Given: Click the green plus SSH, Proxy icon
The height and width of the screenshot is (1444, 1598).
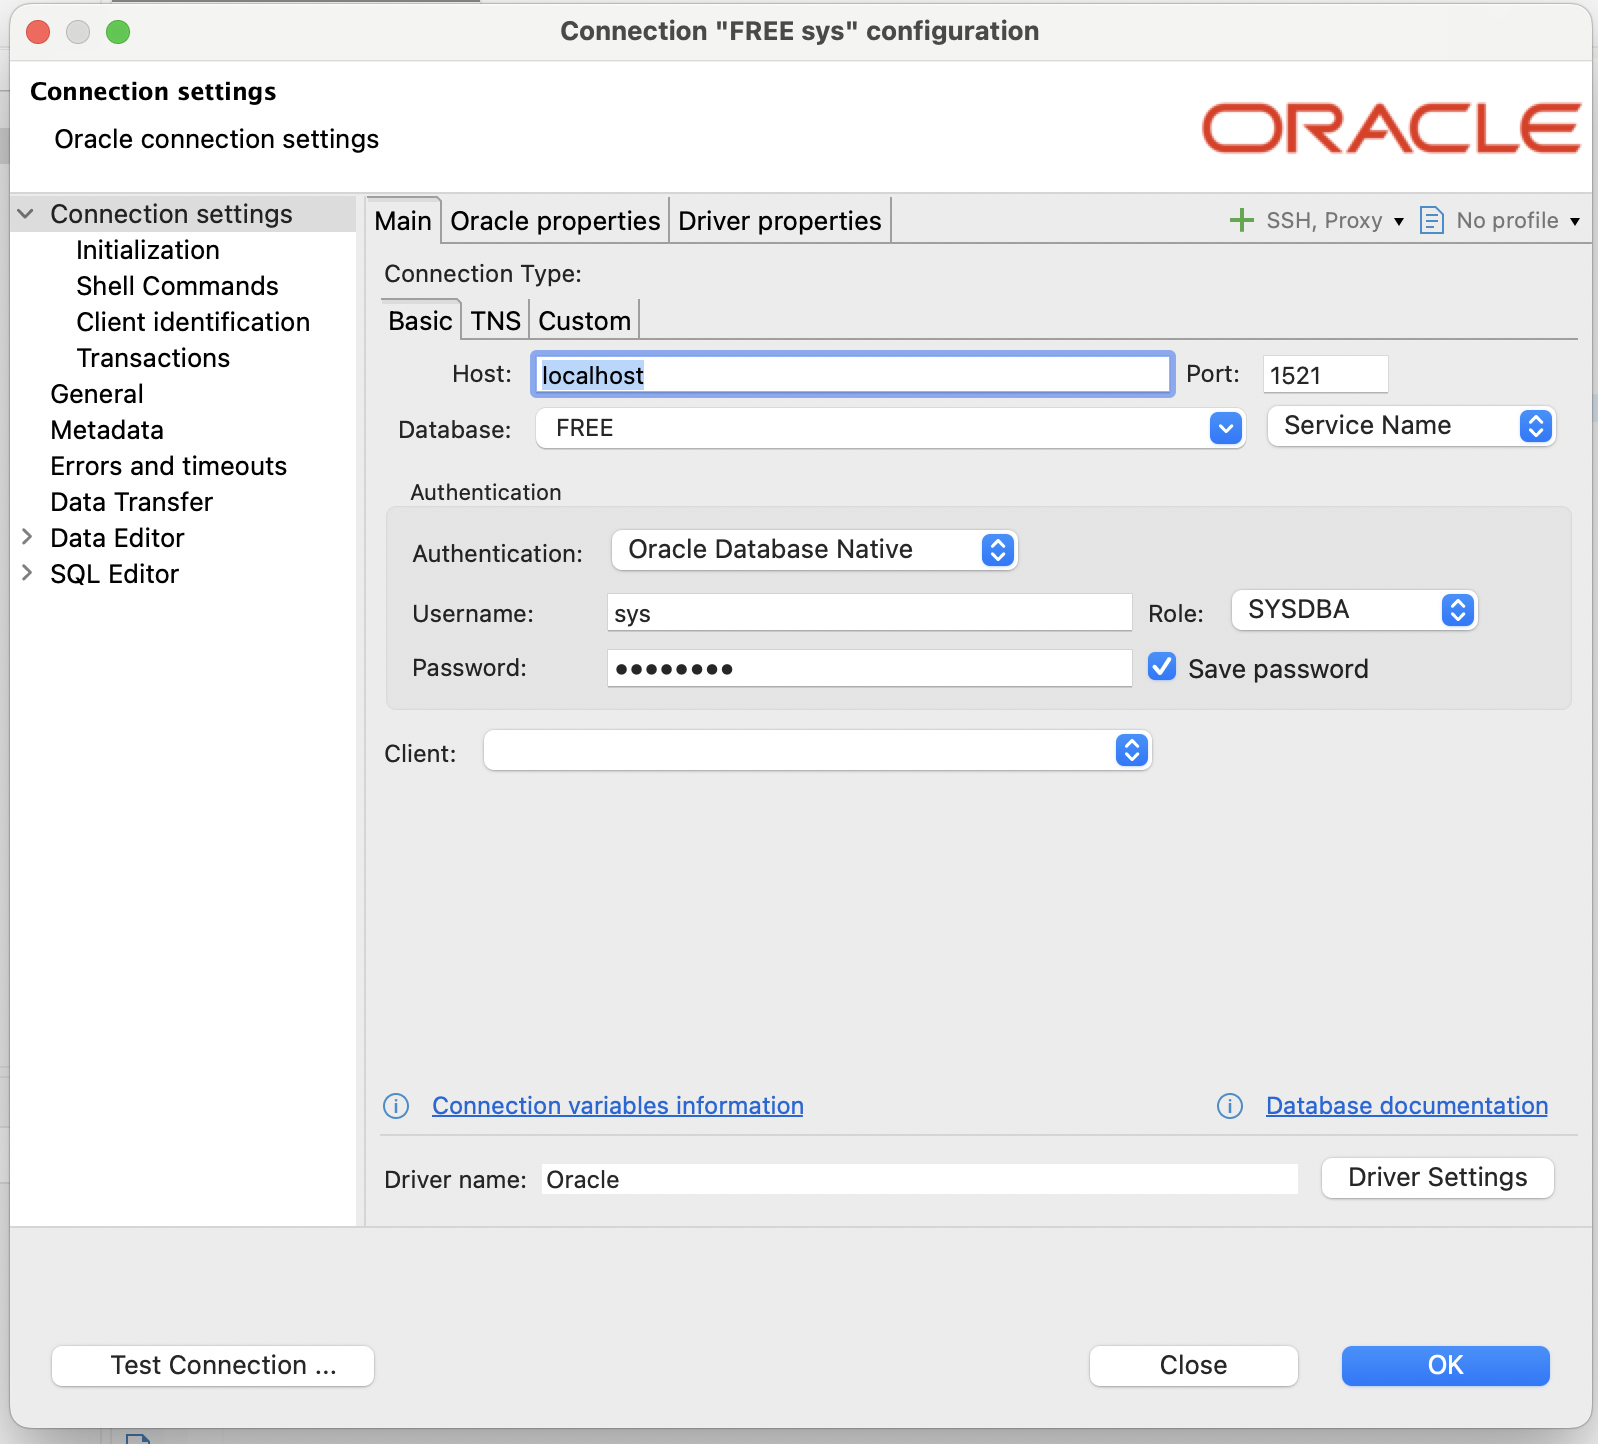Looking at the screenshot, I should click(x=1241, y=220).
